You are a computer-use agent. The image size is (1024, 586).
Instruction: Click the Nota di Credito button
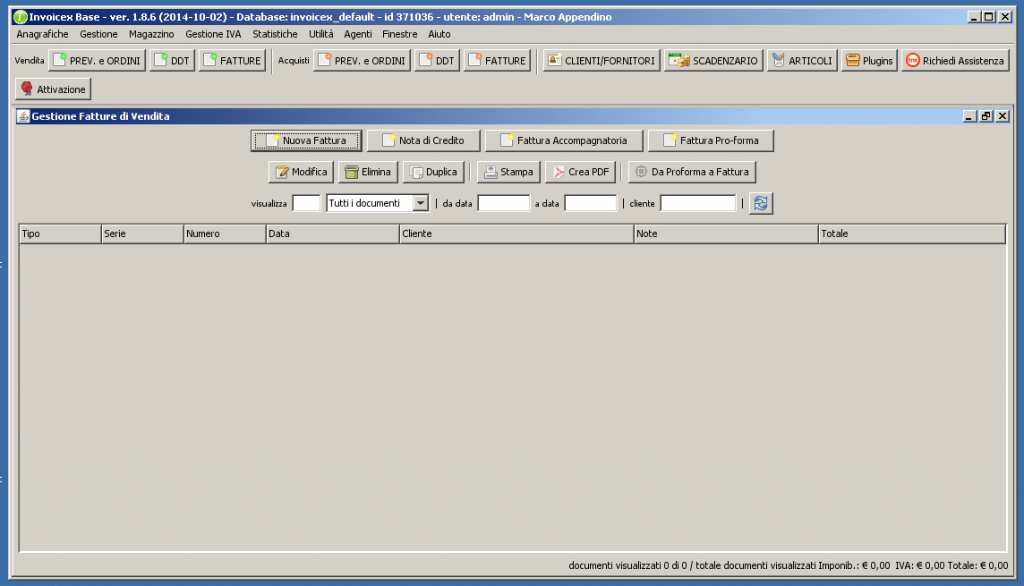pyautogui.click(x=425, y=140)
